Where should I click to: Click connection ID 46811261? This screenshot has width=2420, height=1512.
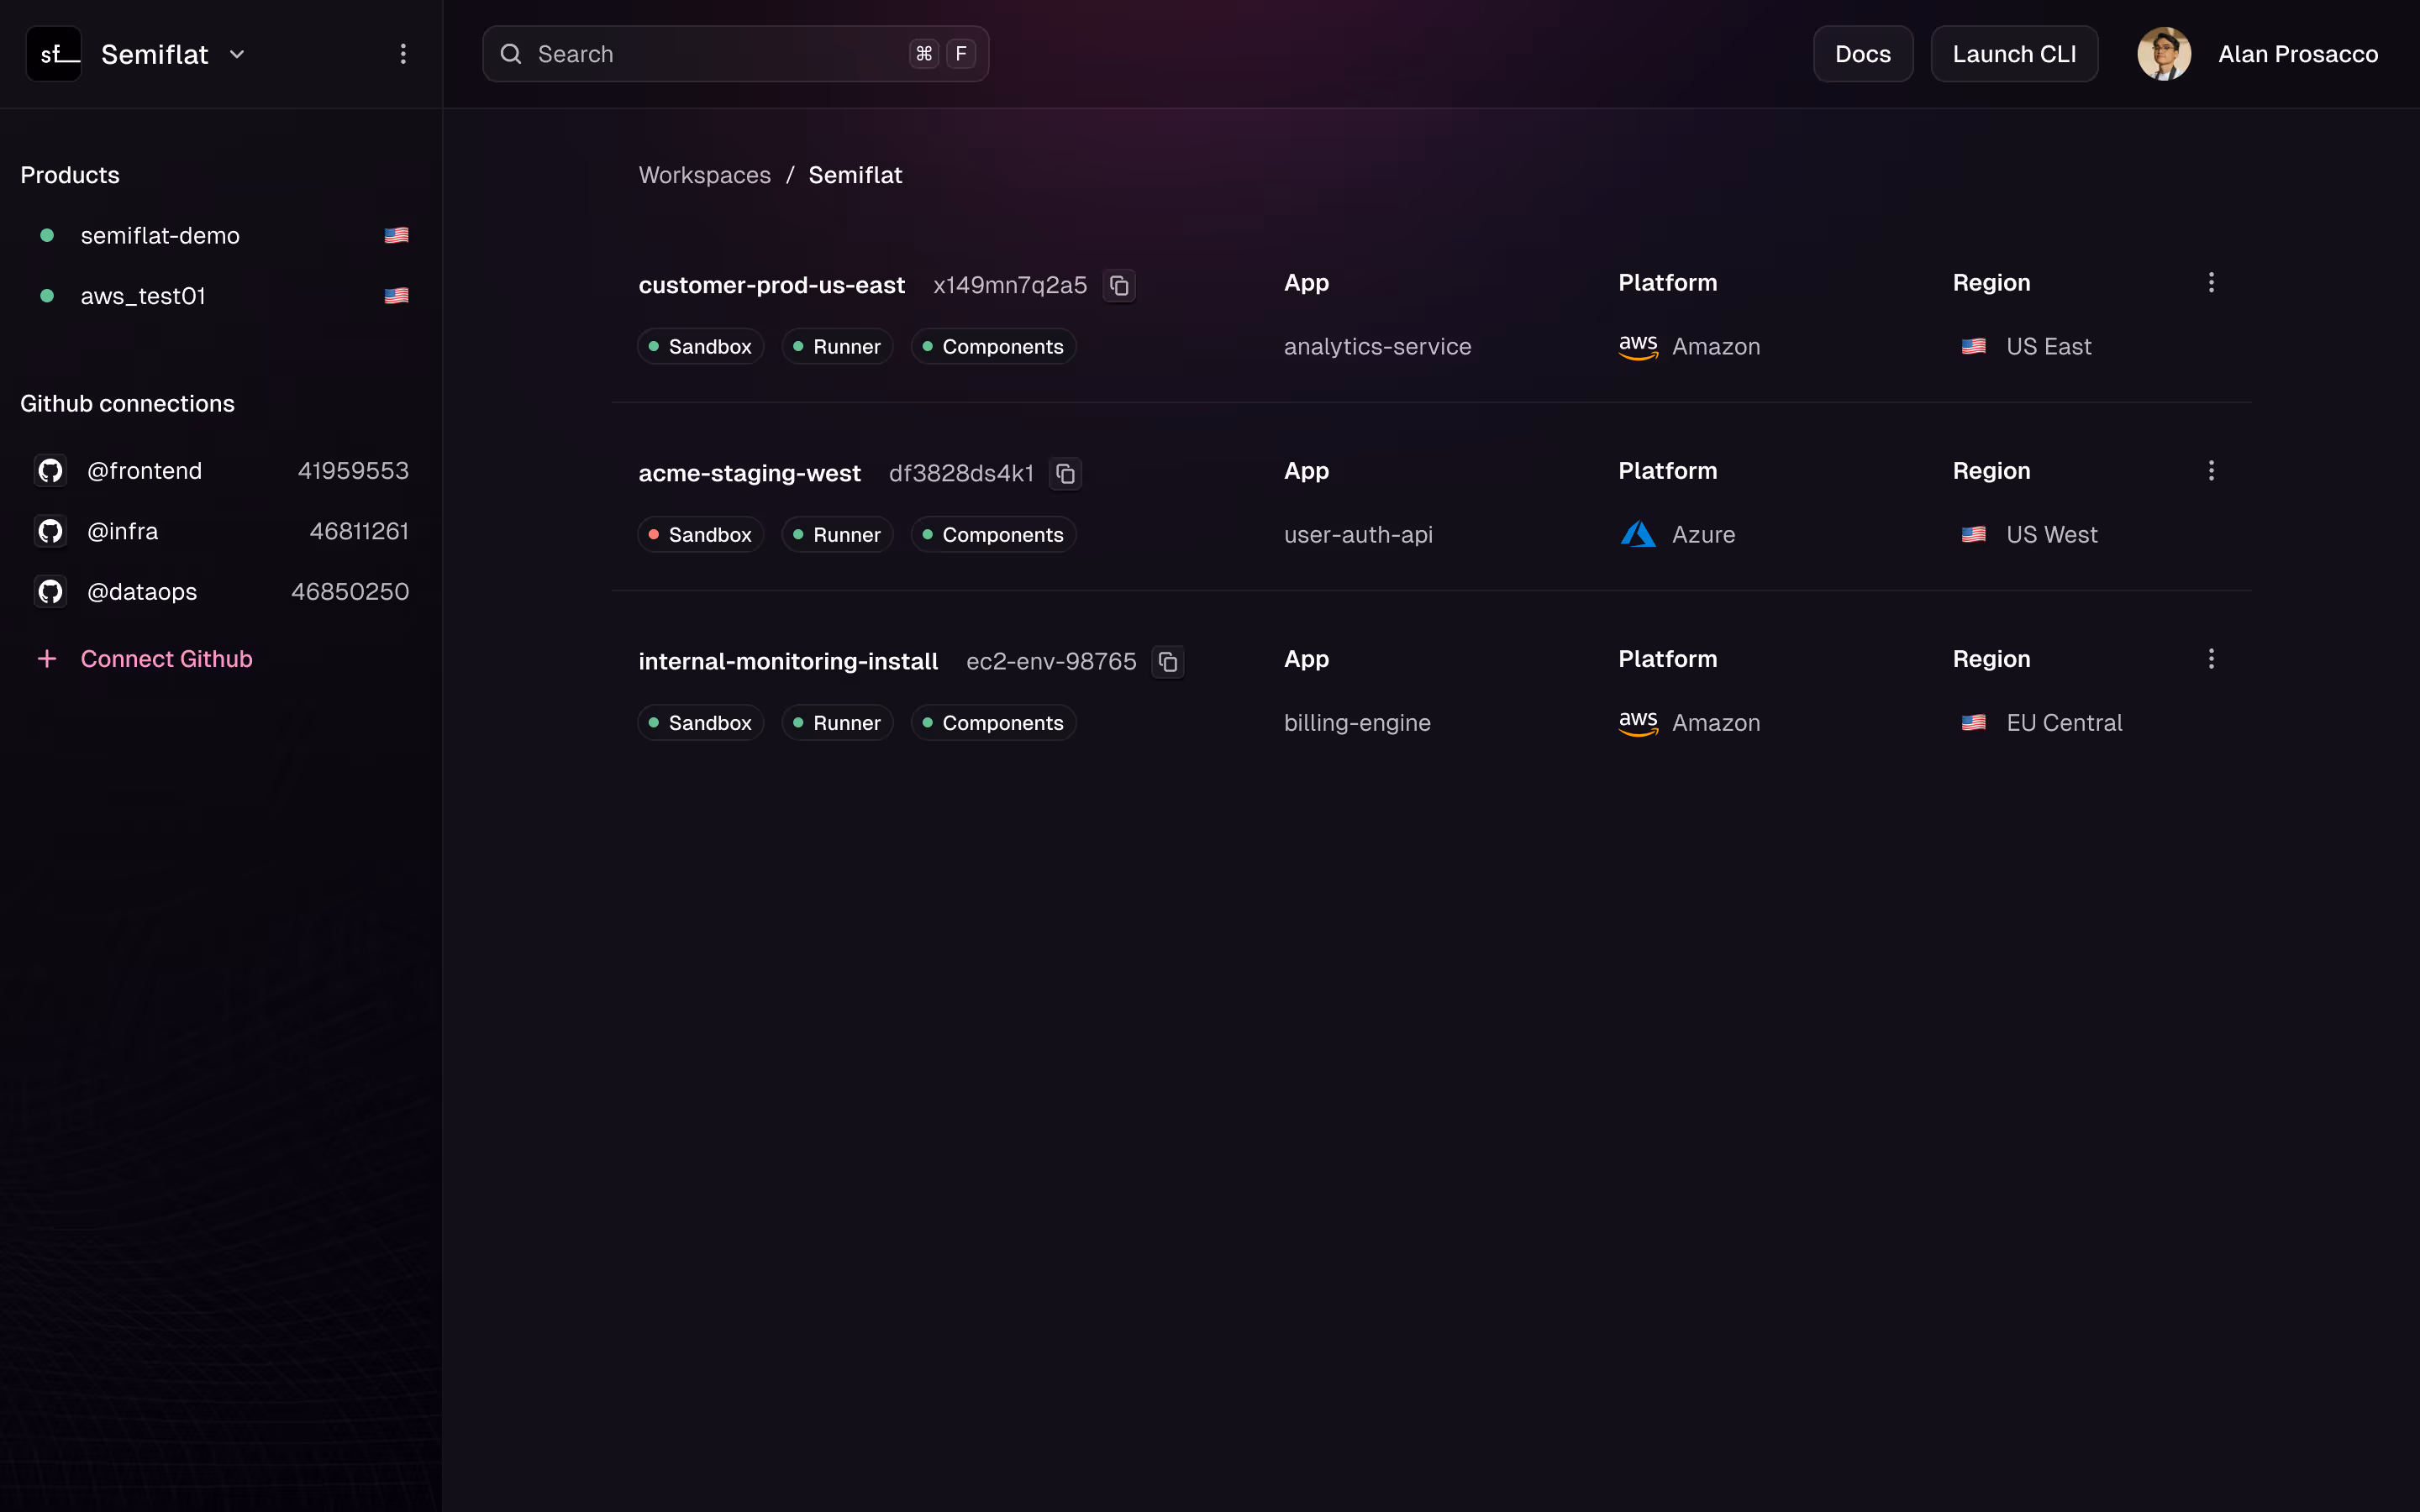pyautogui.click(x=359, y=531)
